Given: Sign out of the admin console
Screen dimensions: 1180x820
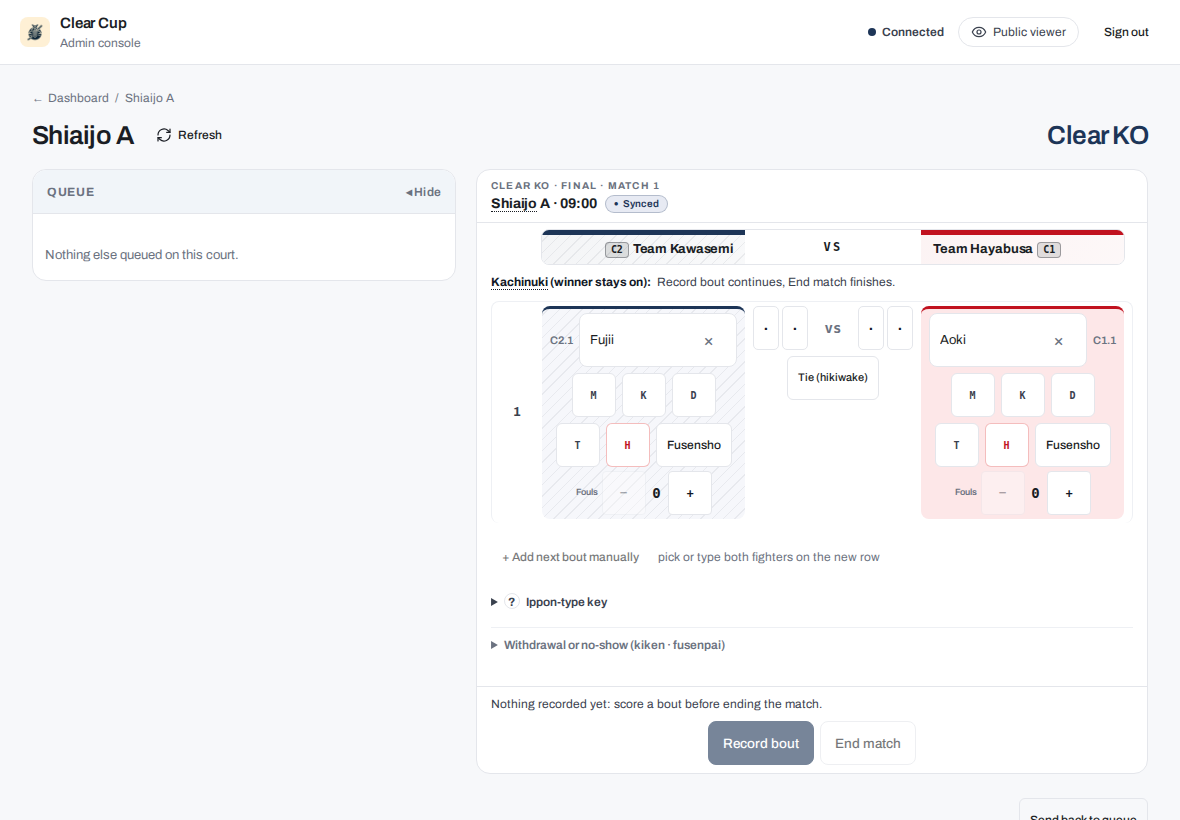Looking at the screenshot, I should pos(1126,32).
